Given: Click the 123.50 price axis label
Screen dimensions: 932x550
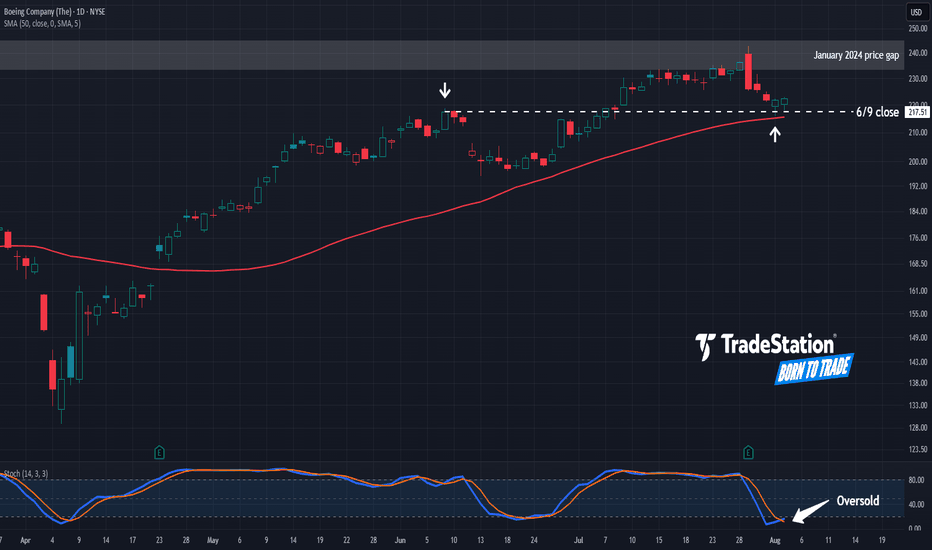Looking at the screenshot, I should pyautogui.click(x=918, y=450).
